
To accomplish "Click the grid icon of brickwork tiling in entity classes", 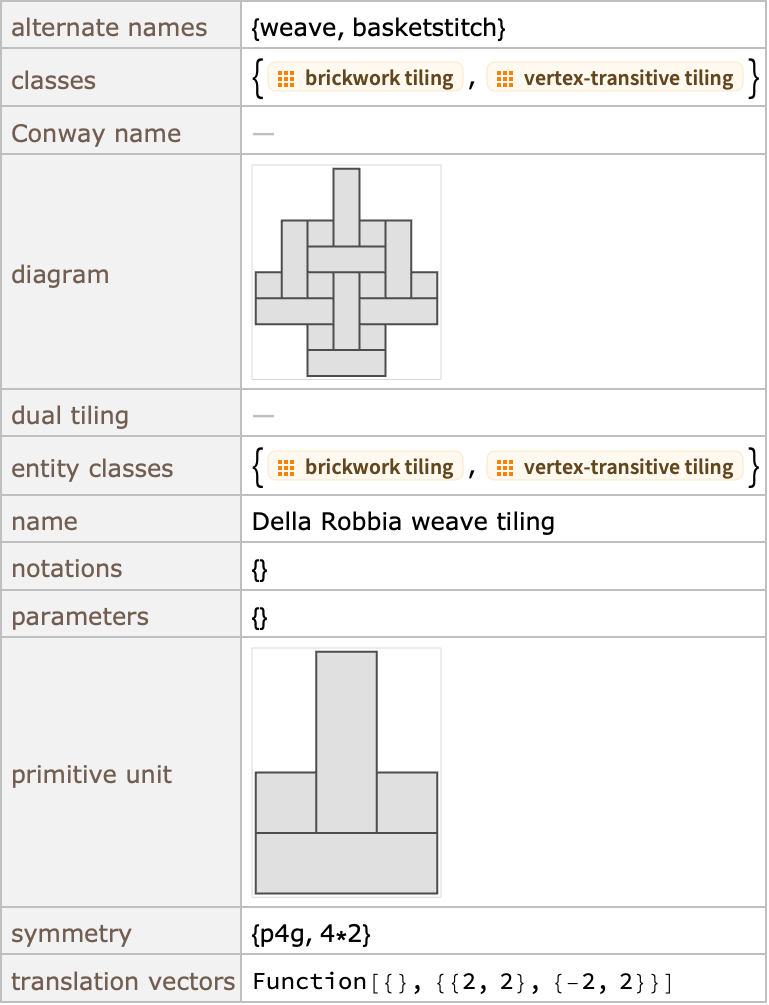I will tap(286, 468).
